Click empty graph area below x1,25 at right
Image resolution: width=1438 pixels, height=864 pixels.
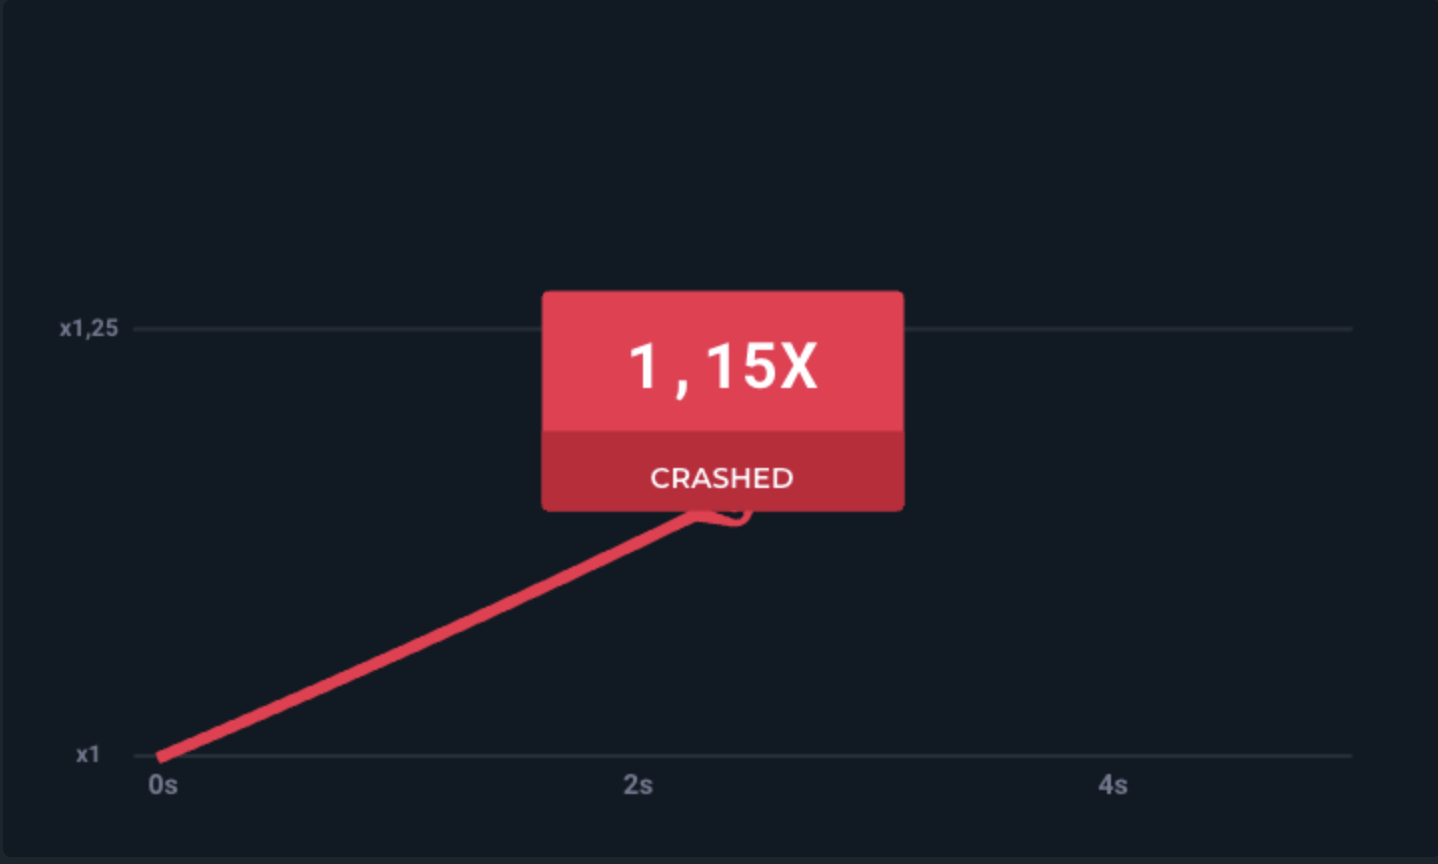1130,540
